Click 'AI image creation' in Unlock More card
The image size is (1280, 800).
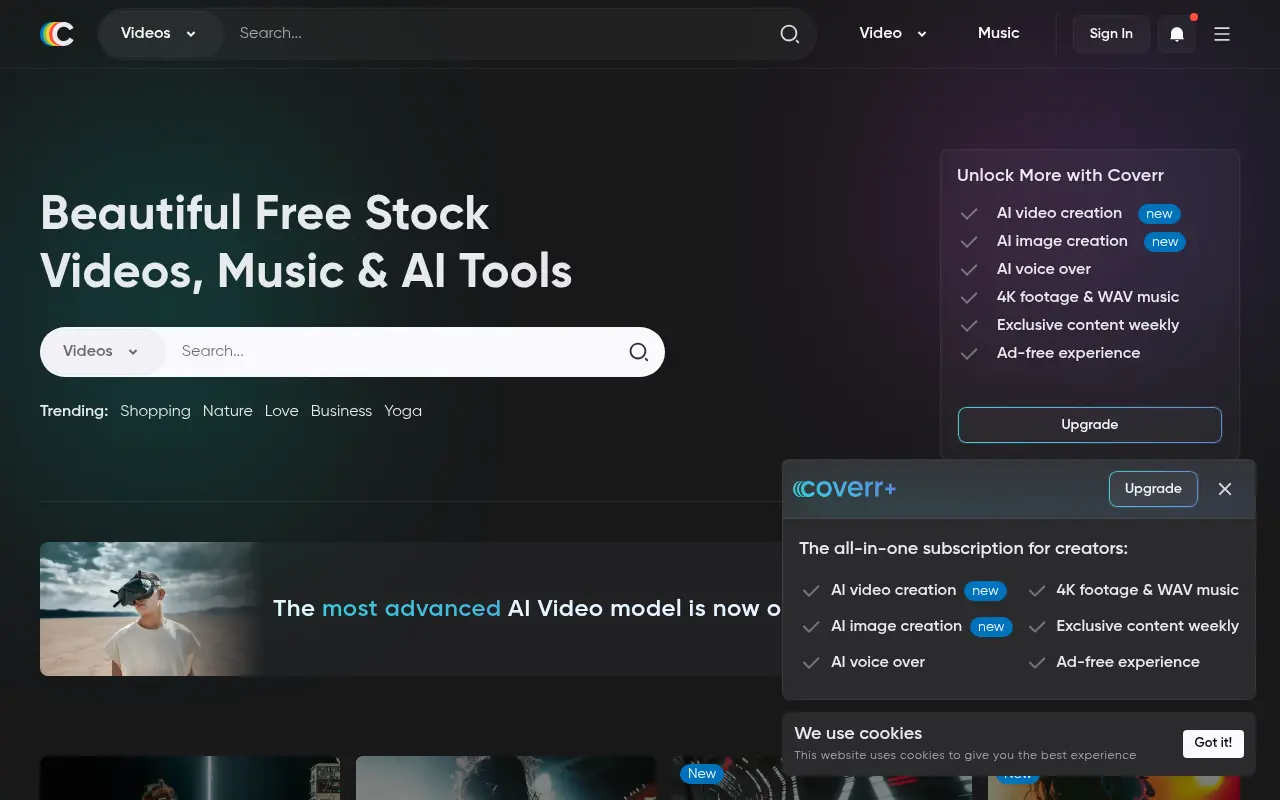coord(1062,241)
